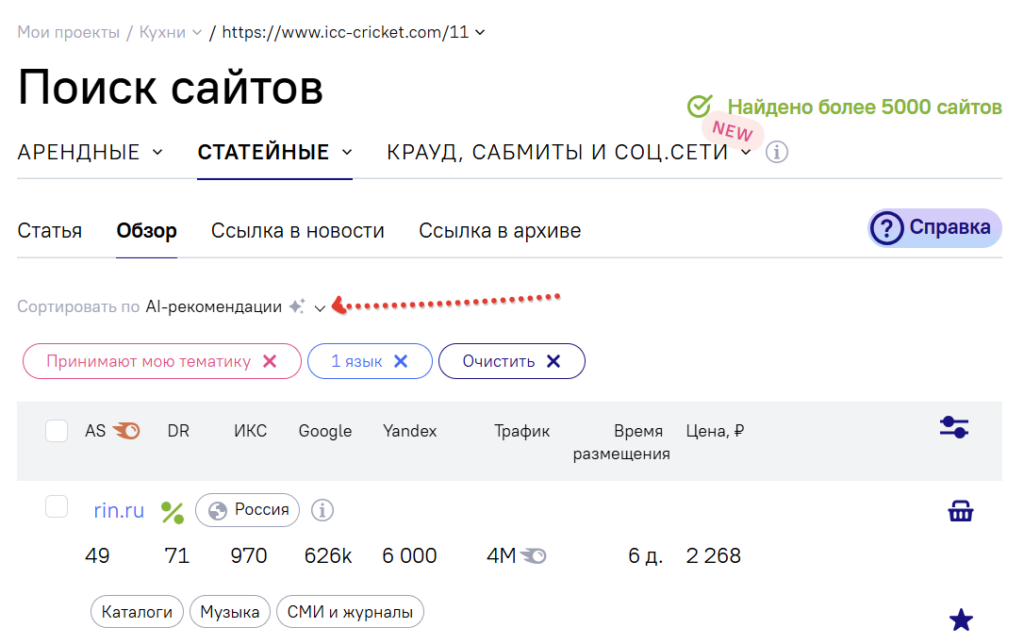The image size is (1024, 644).
Task: Expand the Сортировать по AI-рекомендации dropdown
Action: [319, 308]
